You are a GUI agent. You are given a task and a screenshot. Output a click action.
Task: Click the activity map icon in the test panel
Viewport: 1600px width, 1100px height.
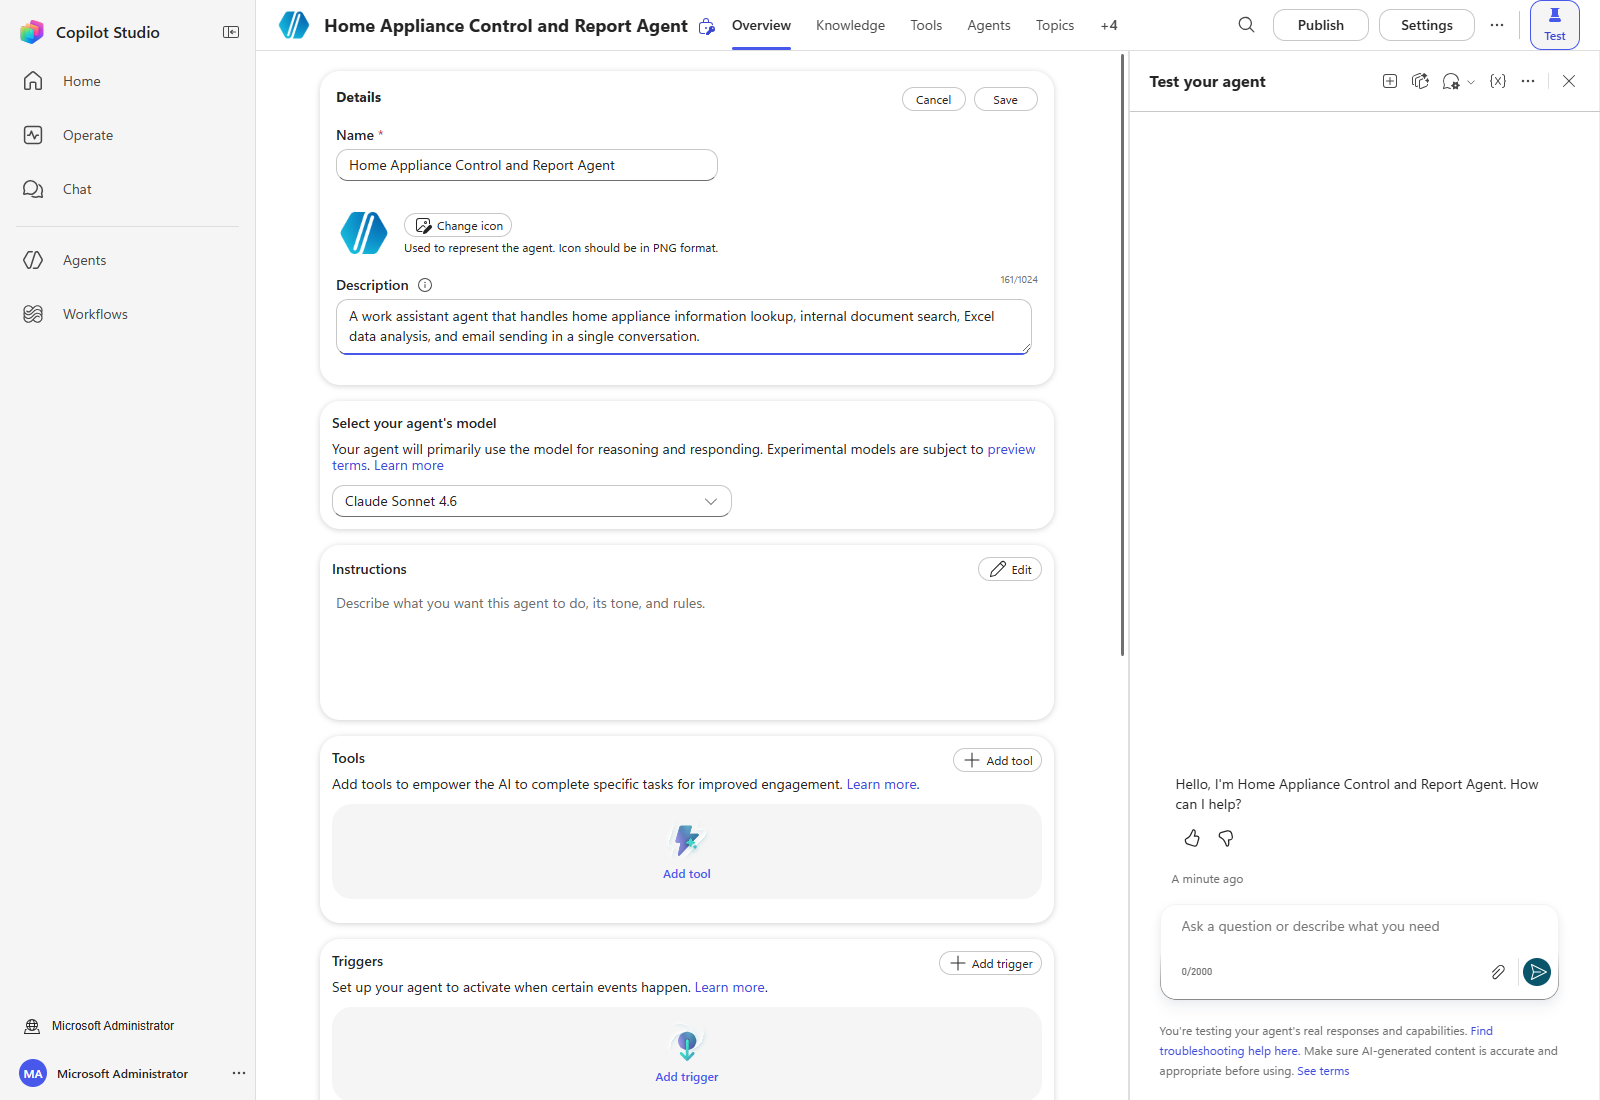pos(1420,81)
